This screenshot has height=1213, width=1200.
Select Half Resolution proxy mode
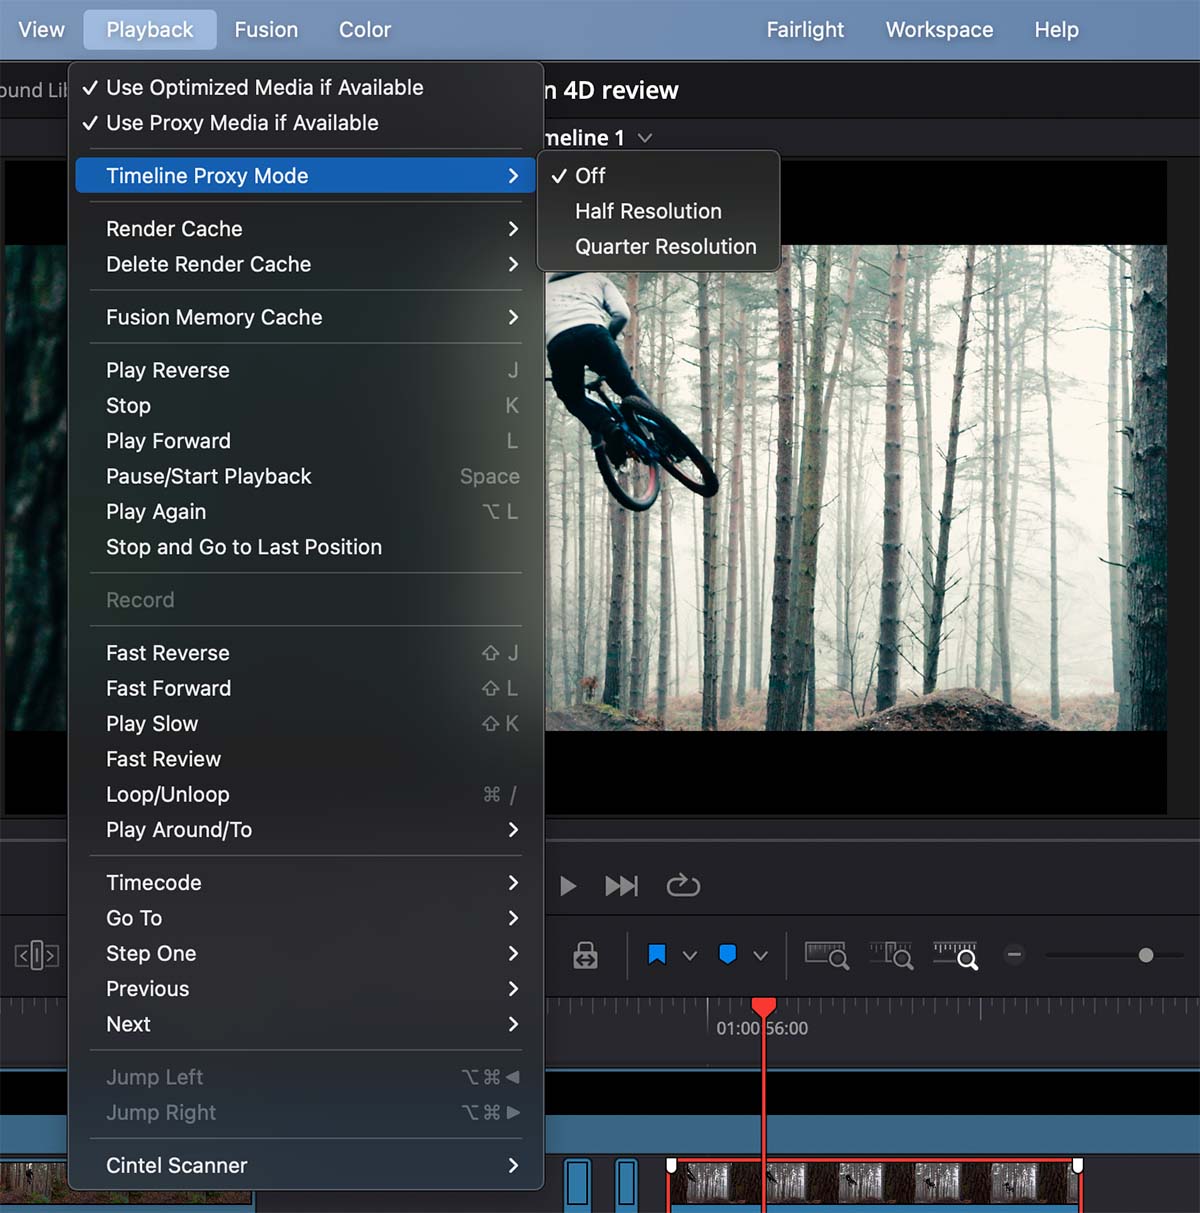tap(648, 211)
